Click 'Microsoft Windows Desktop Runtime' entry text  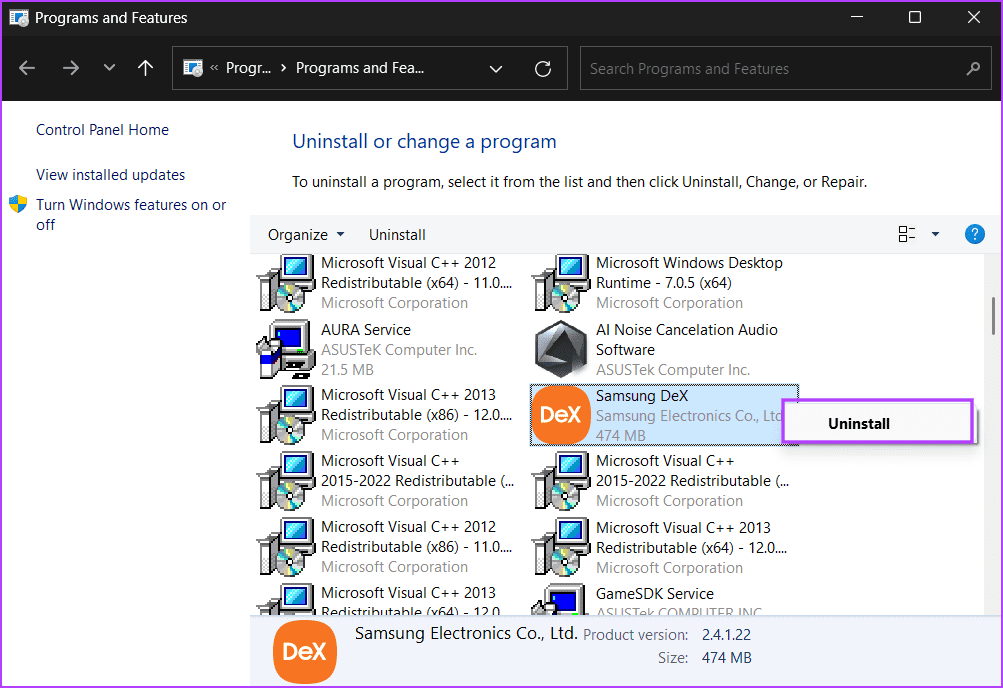(689, 272)
